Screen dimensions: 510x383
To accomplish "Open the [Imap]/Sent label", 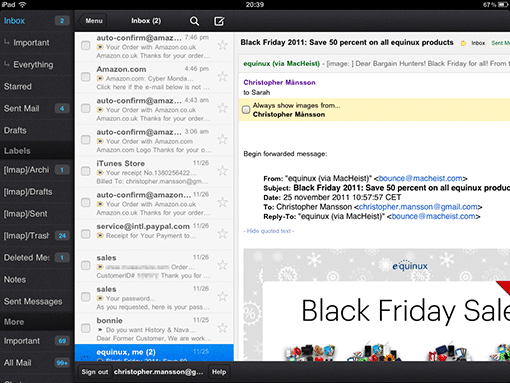I will [x=37, y=214].
